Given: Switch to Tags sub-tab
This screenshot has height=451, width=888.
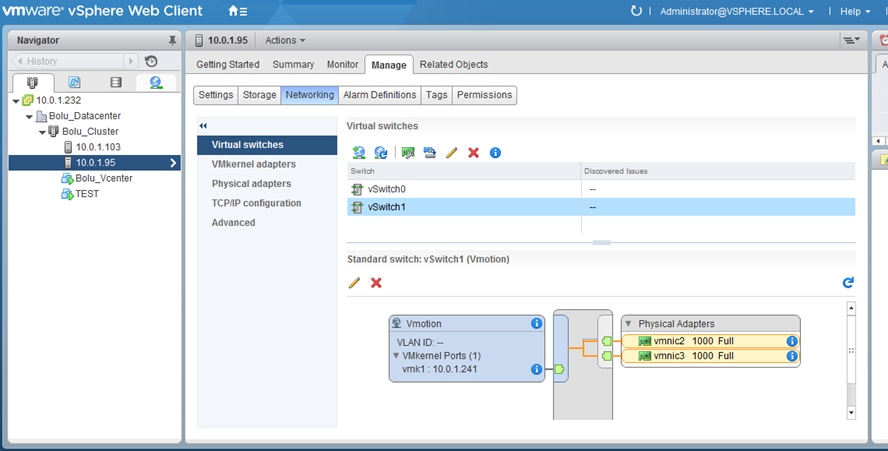Looking at the screenshot, I should (437, 95).
